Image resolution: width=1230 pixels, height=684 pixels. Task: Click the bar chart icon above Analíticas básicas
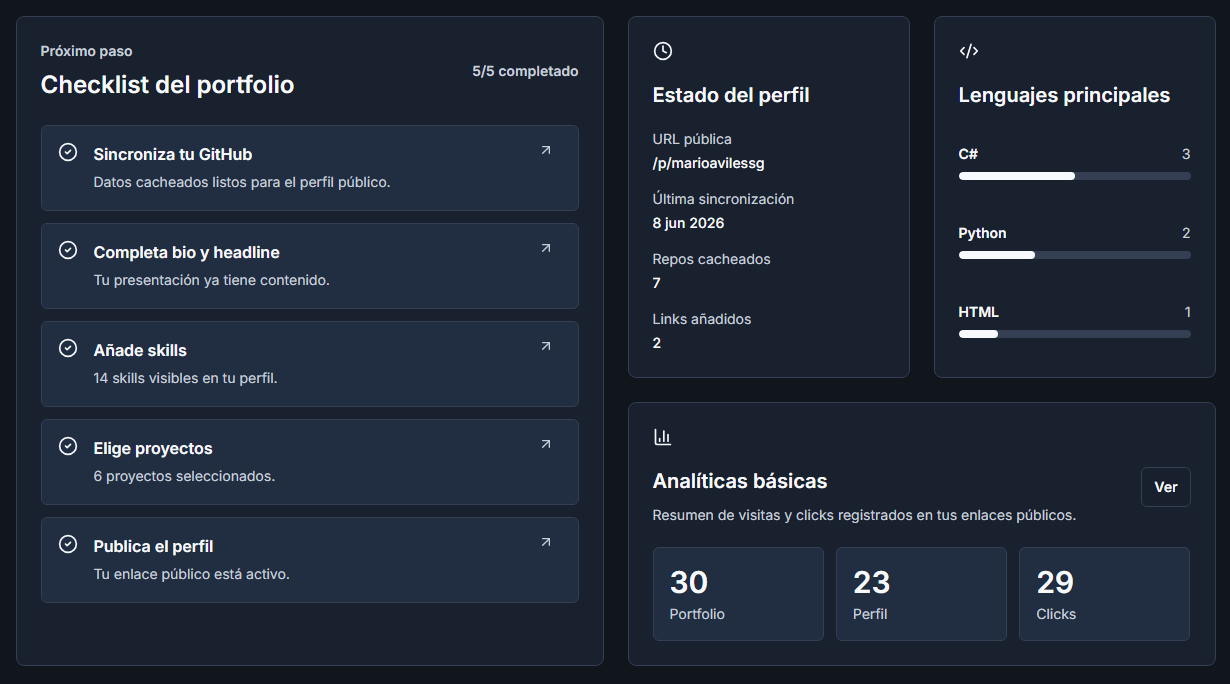662,437
